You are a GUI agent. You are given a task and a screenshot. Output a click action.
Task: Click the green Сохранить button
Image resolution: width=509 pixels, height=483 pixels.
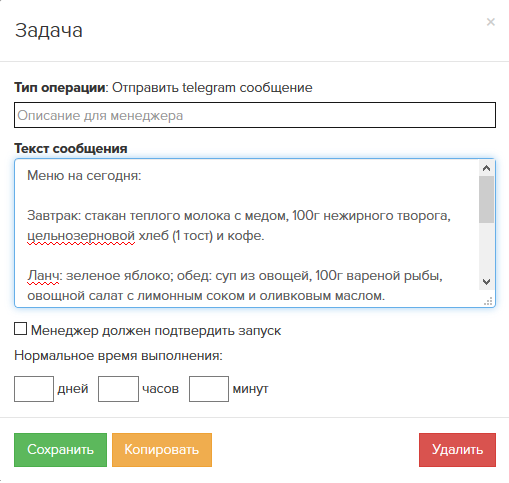click(60, 450)
